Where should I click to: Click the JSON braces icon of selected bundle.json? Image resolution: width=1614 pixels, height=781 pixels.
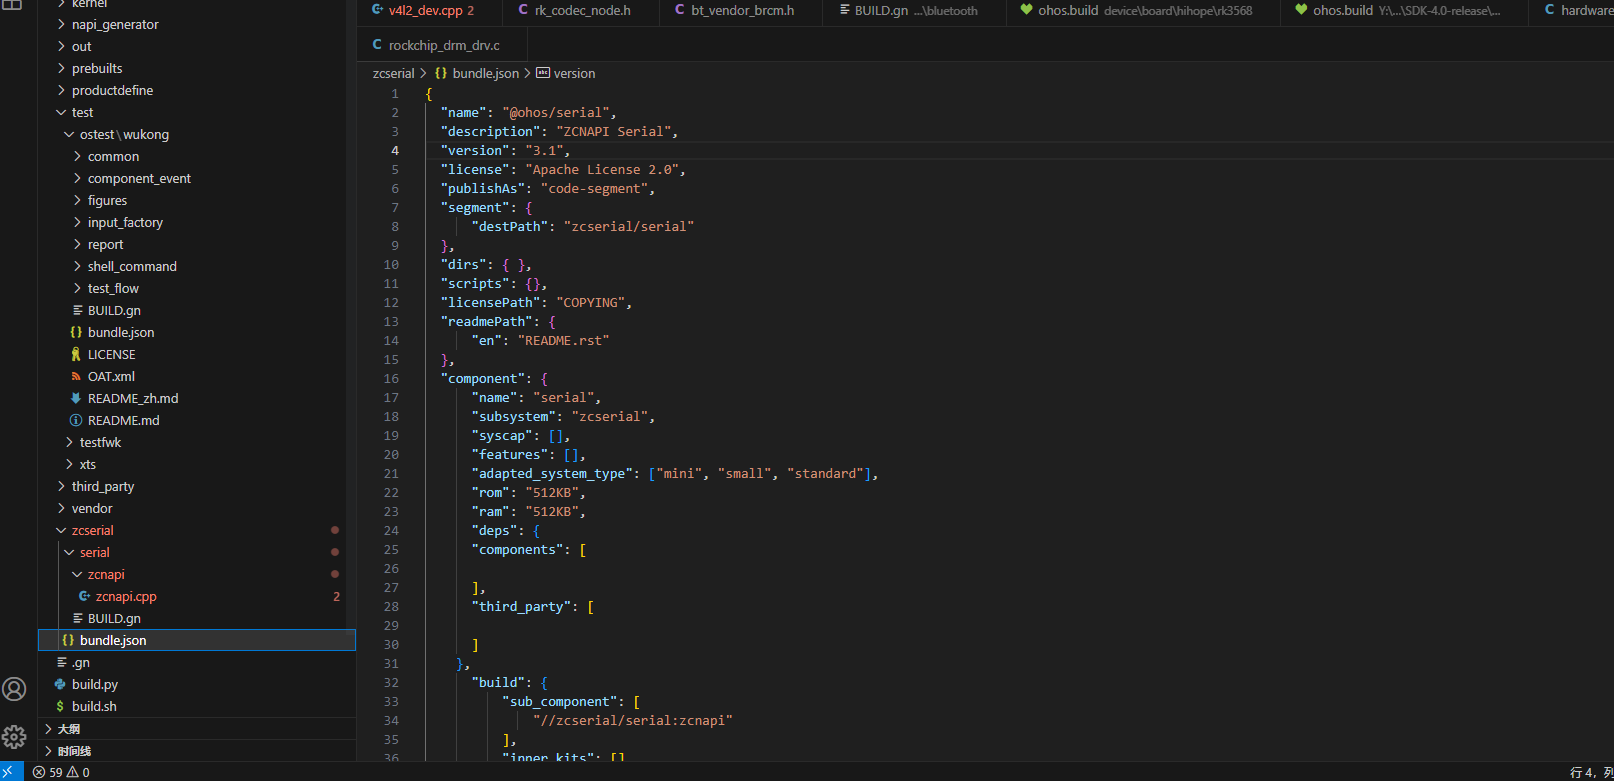coord(68,640)
